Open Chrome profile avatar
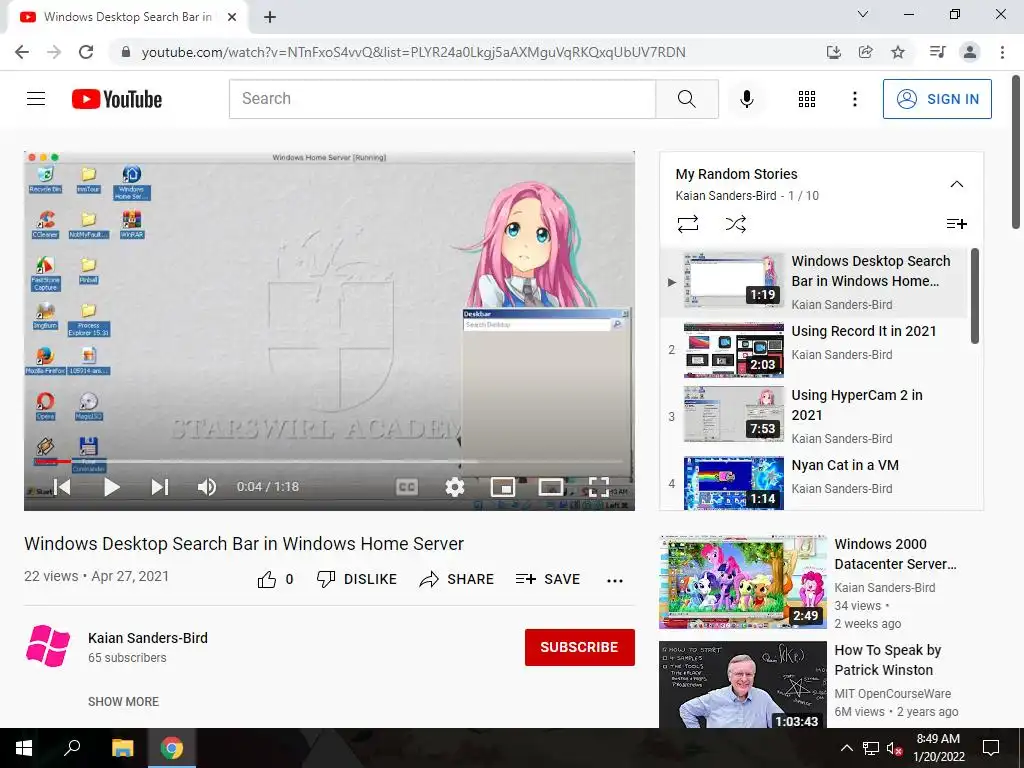1024x768 pixels. pyautogui.click(x=970, y=52)
